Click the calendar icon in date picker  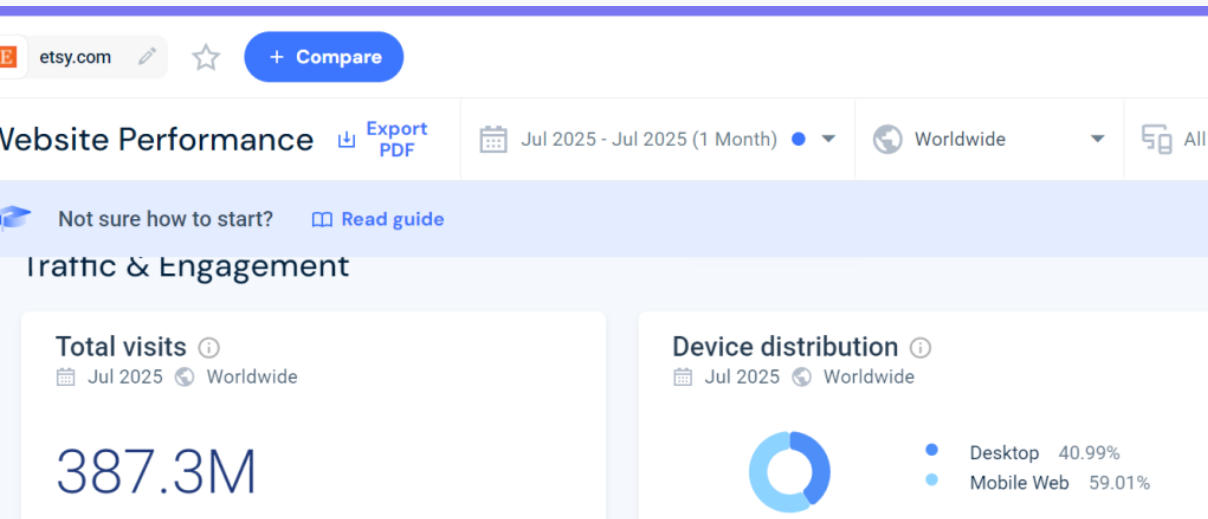[x=493, y=140]
